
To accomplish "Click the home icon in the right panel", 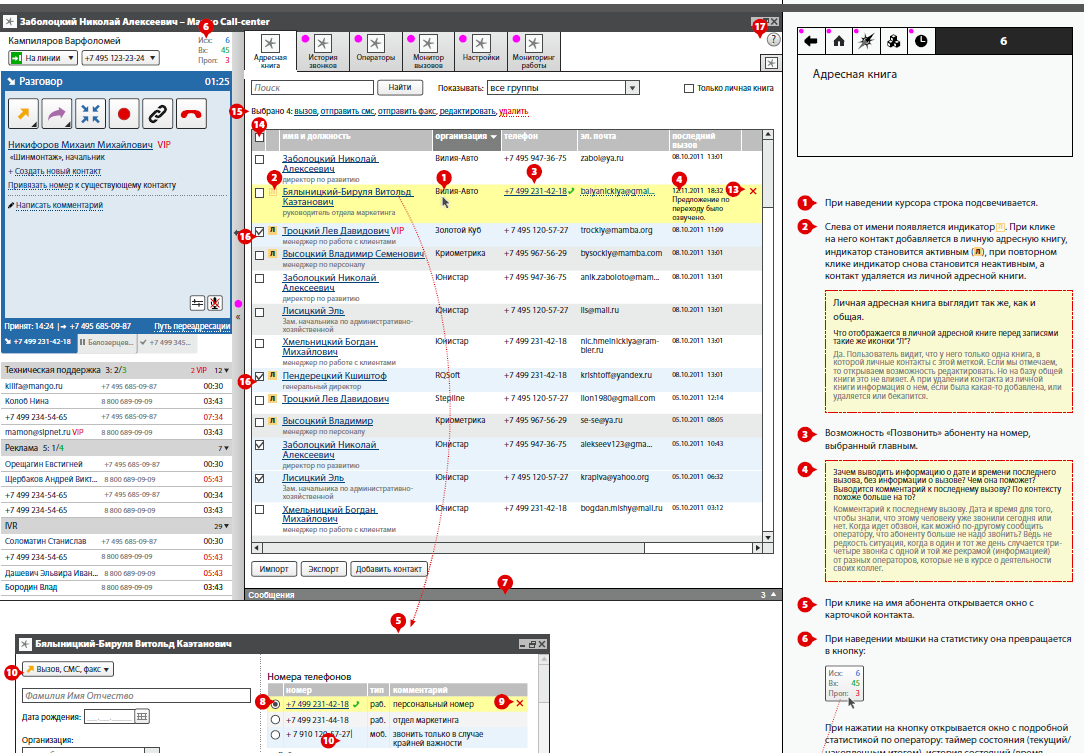I will click(839, 41).
